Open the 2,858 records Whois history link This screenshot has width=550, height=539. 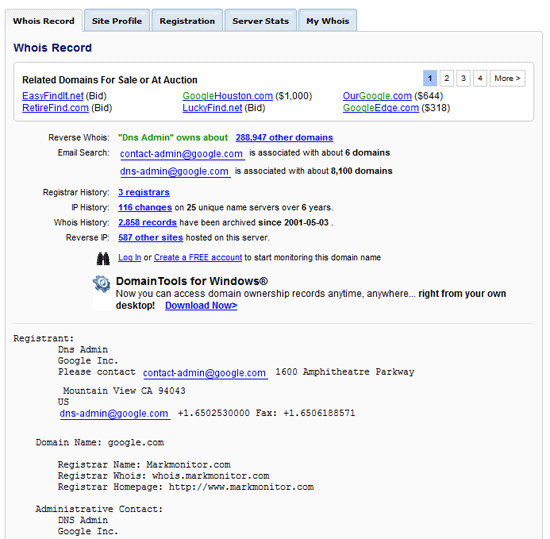(147, 222)
